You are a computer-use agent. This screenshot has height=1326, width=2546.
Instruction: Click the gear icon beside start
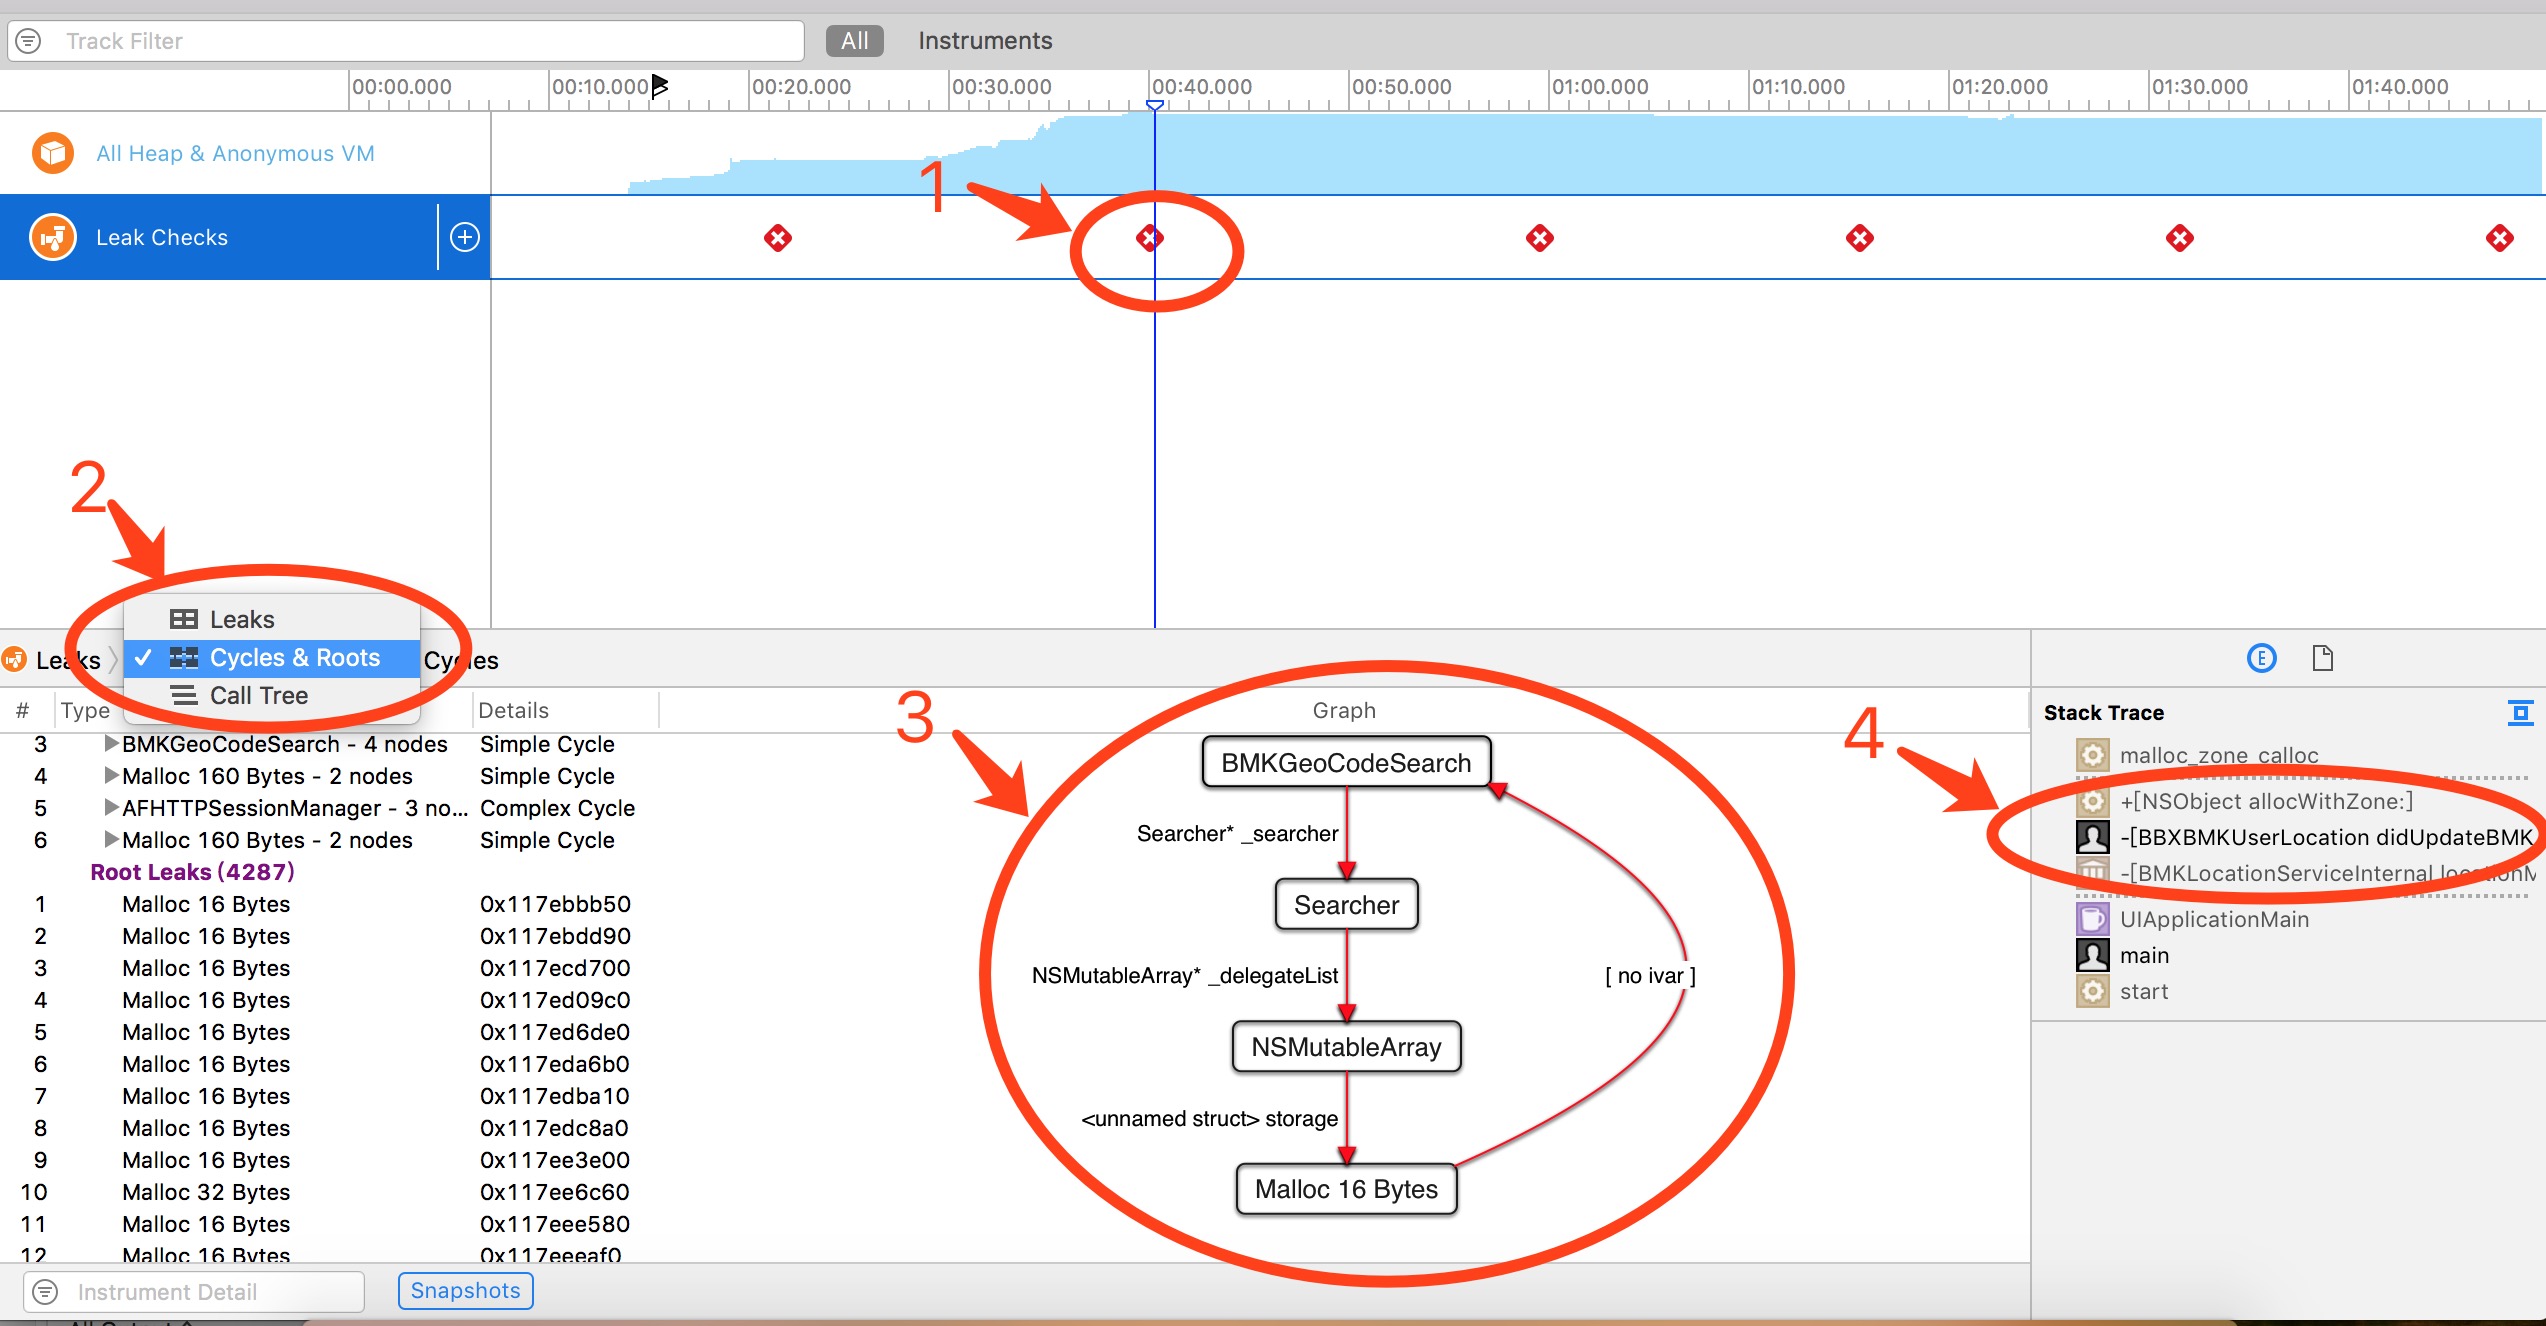pos(2092,991)
